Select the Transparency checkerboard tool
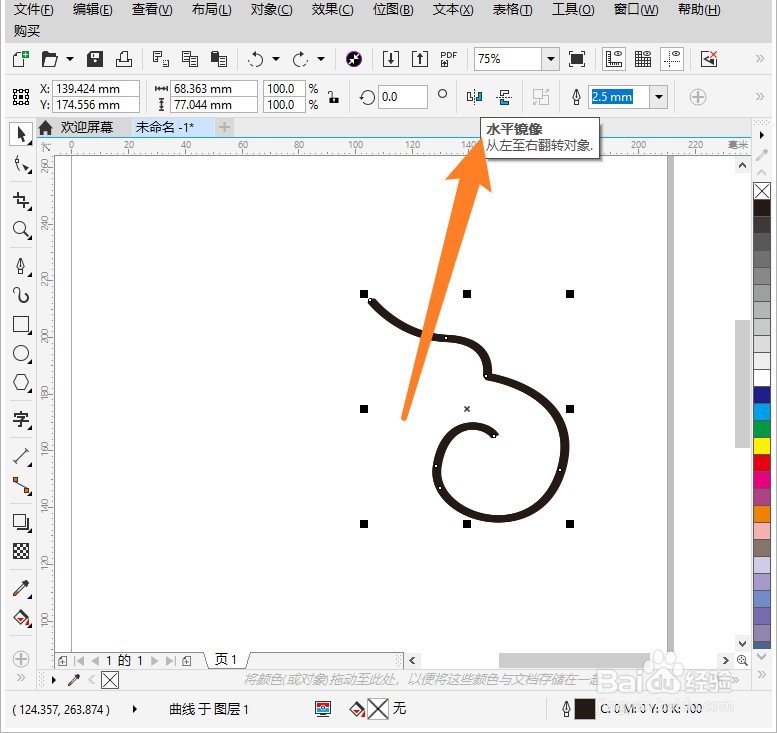This screenshot has width=777, height=733. point(21,551)
